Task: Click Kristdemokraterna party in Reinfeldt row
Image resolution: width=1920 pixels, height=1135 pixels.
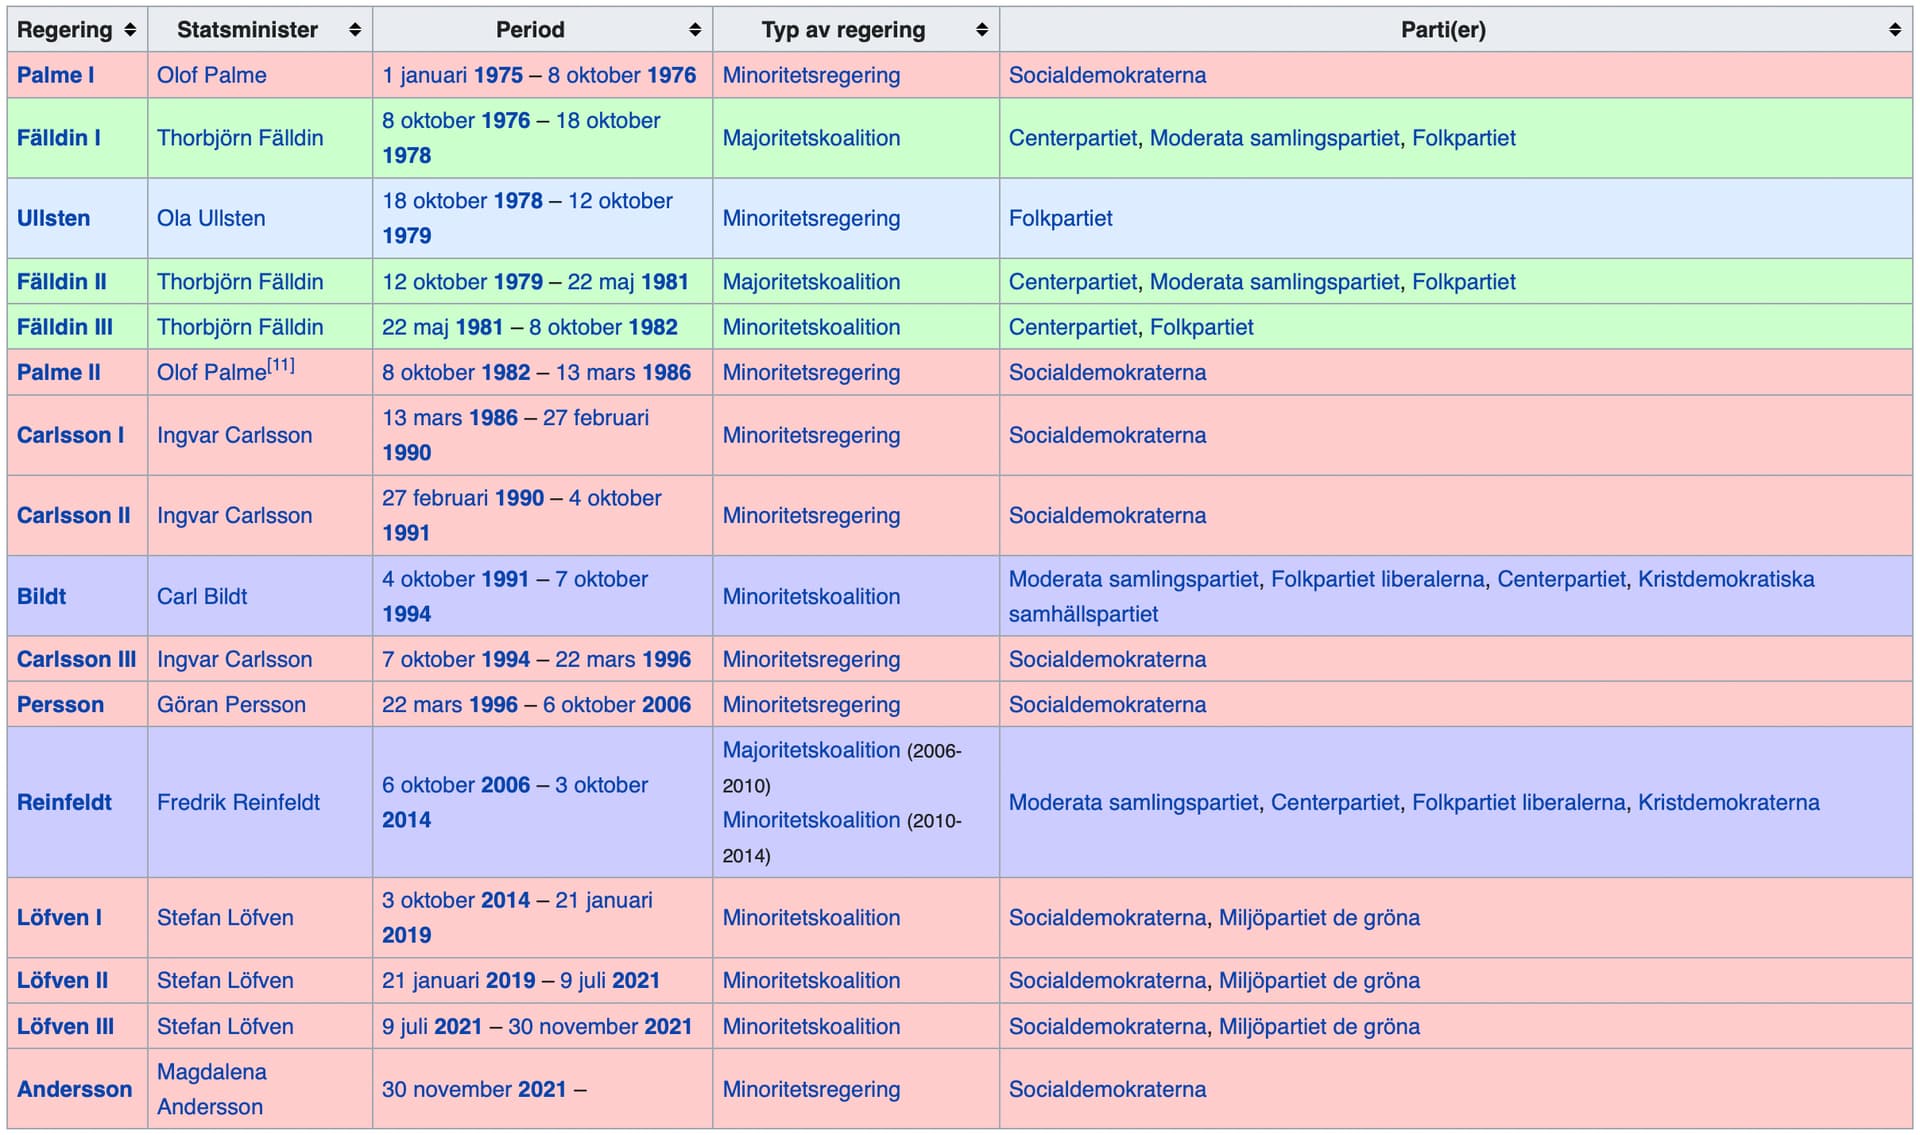Action: [x=1728, y=802]
